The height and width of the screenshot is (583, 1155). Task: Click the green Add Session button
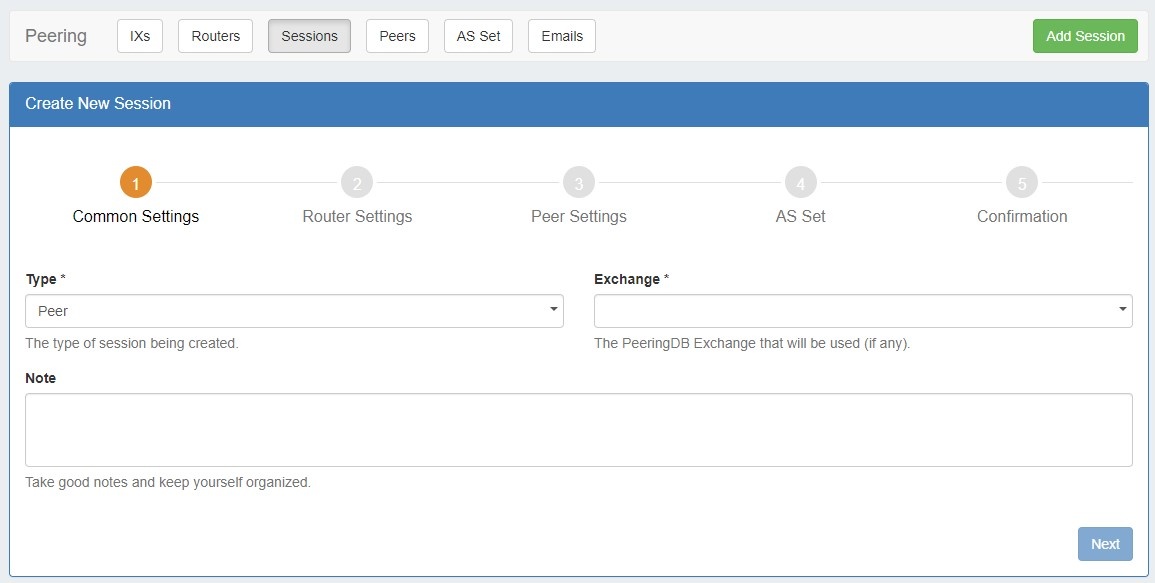coord(1085,36)
